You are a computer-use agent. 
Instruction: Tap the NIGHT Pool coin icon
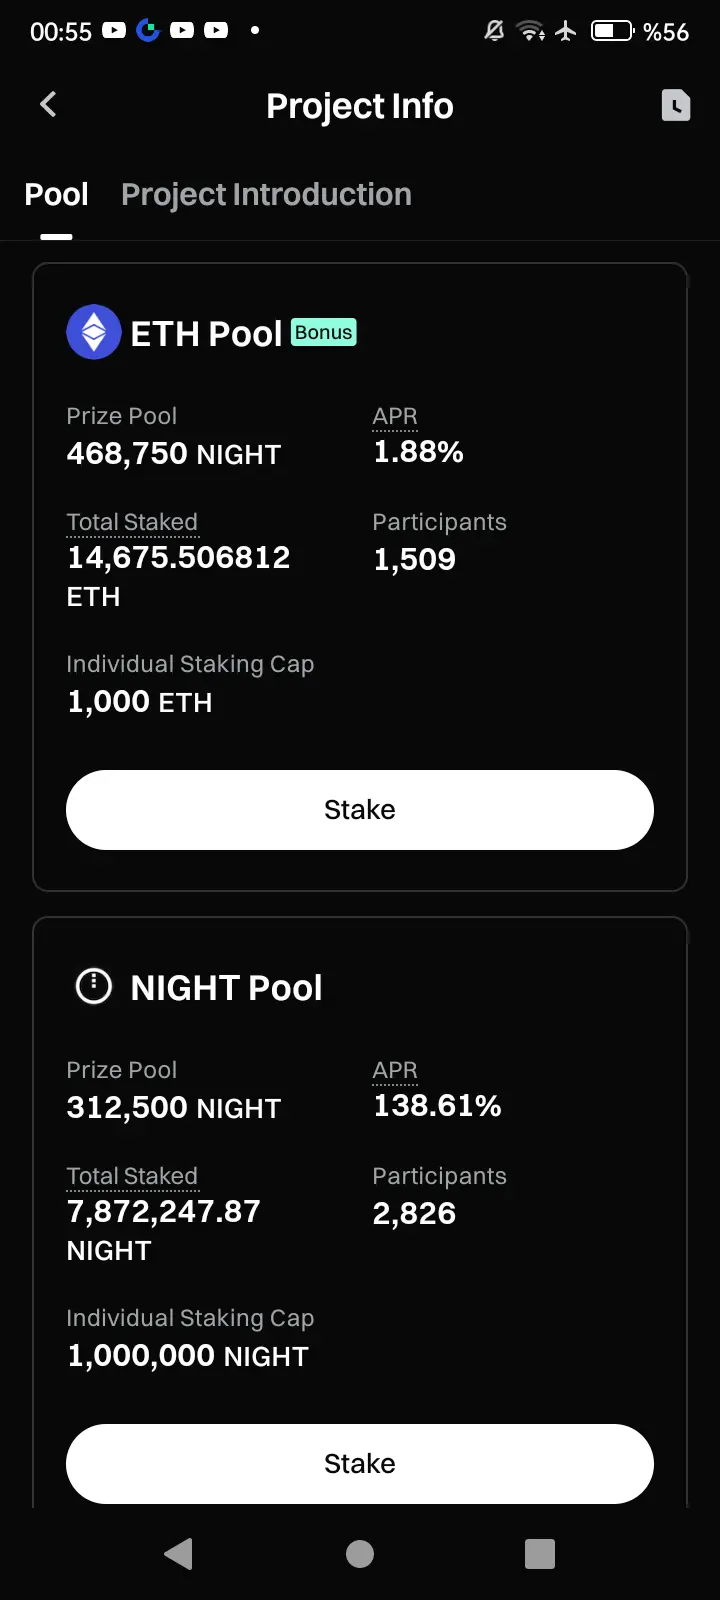(x=94, y=987)
